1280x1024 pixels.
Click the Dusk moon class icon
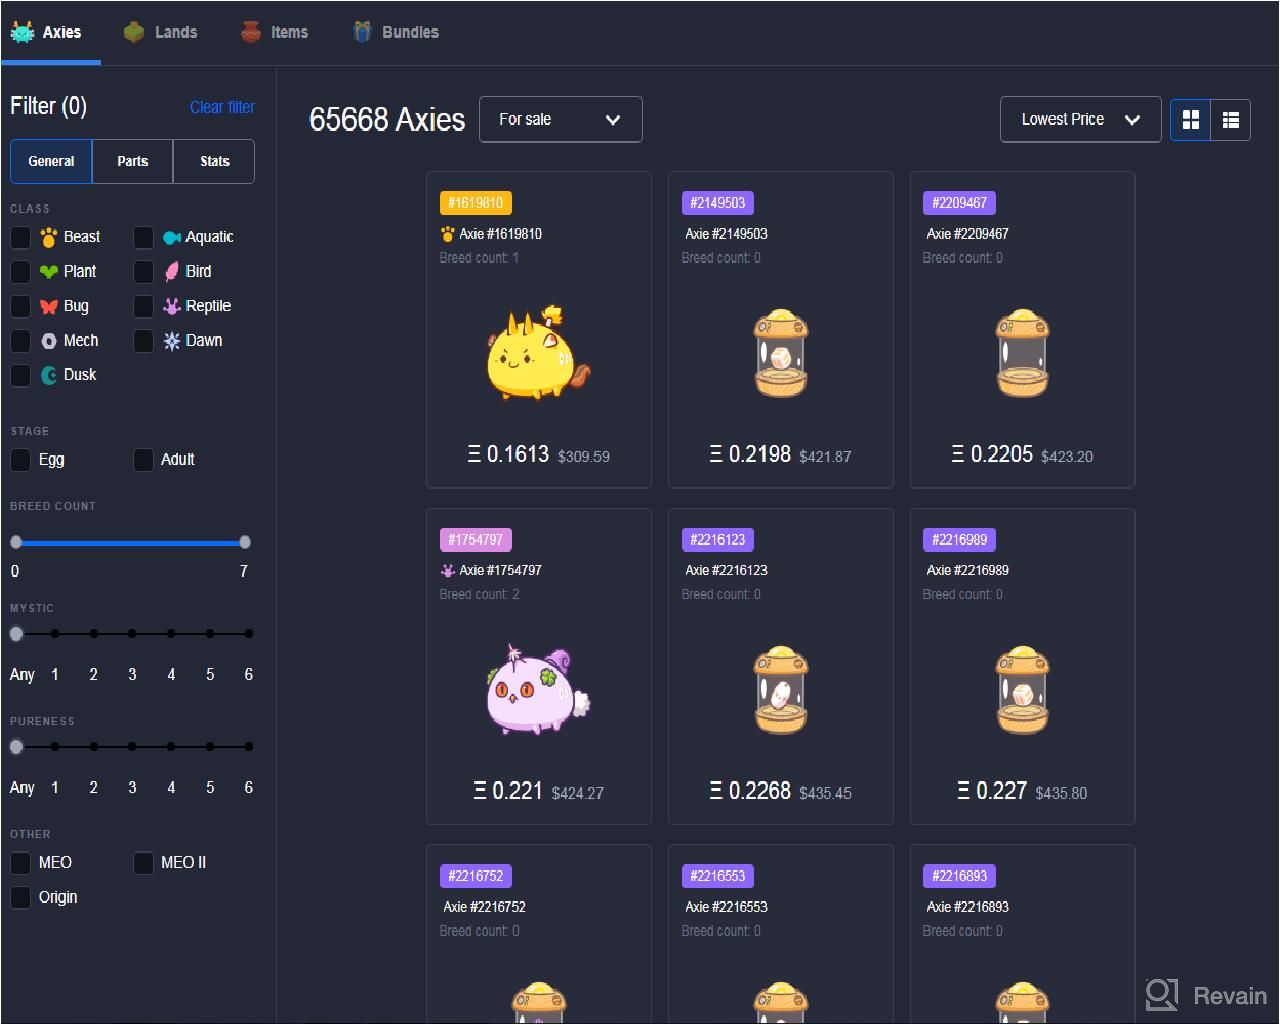(x=49, y=375)
